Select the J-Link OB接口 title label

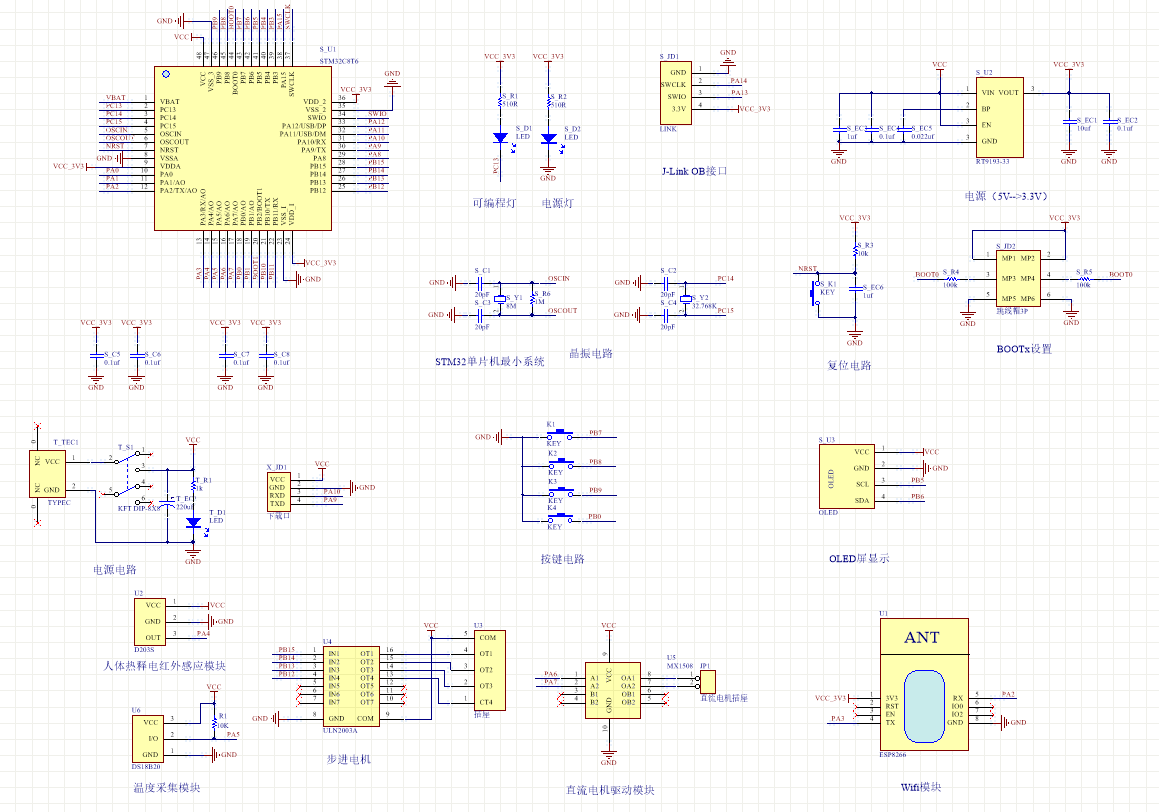pos(694,171)
